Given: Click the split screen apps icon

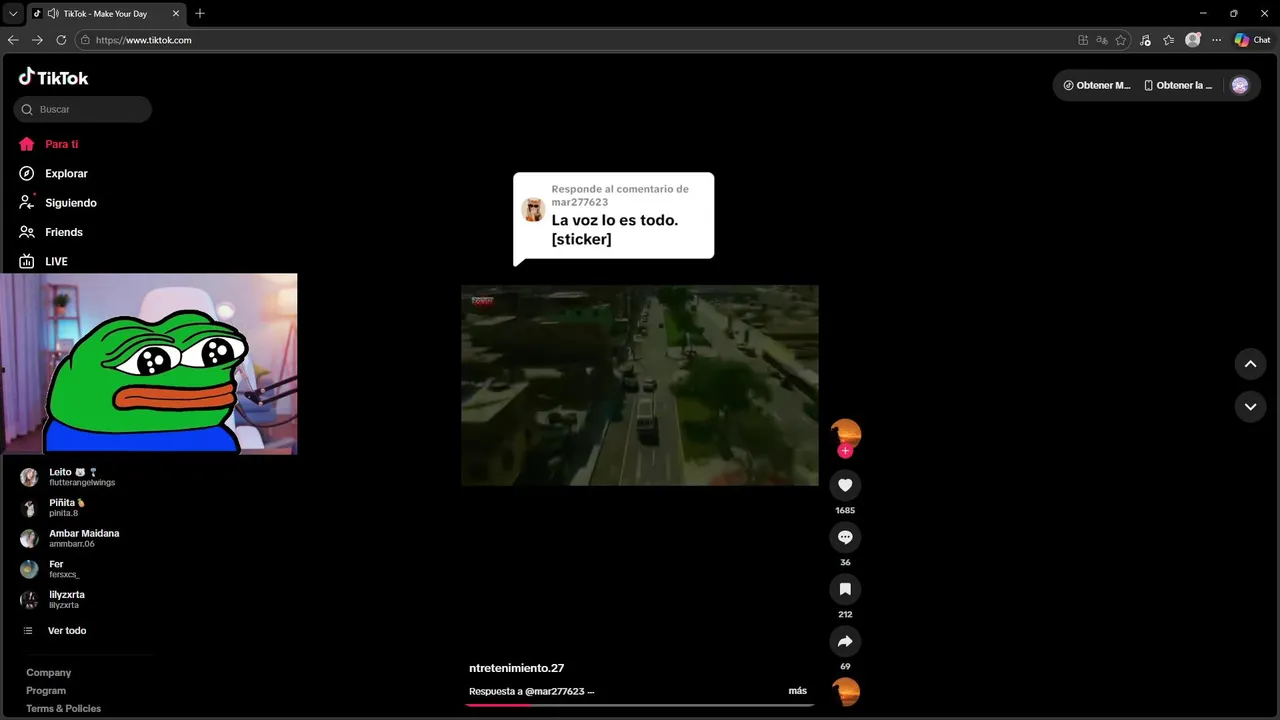Looking at the screenshot, I should click(1083, 40).
